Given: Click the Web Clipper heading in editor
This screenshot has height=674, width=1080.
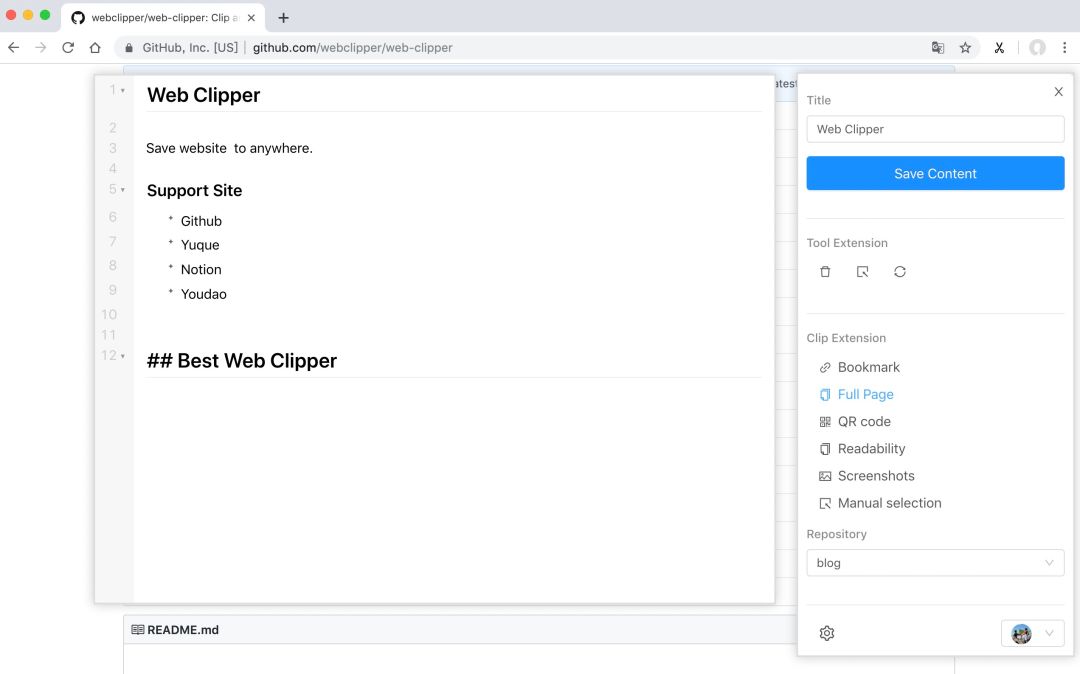Looking at the screenshot, I should pos(203,95).
